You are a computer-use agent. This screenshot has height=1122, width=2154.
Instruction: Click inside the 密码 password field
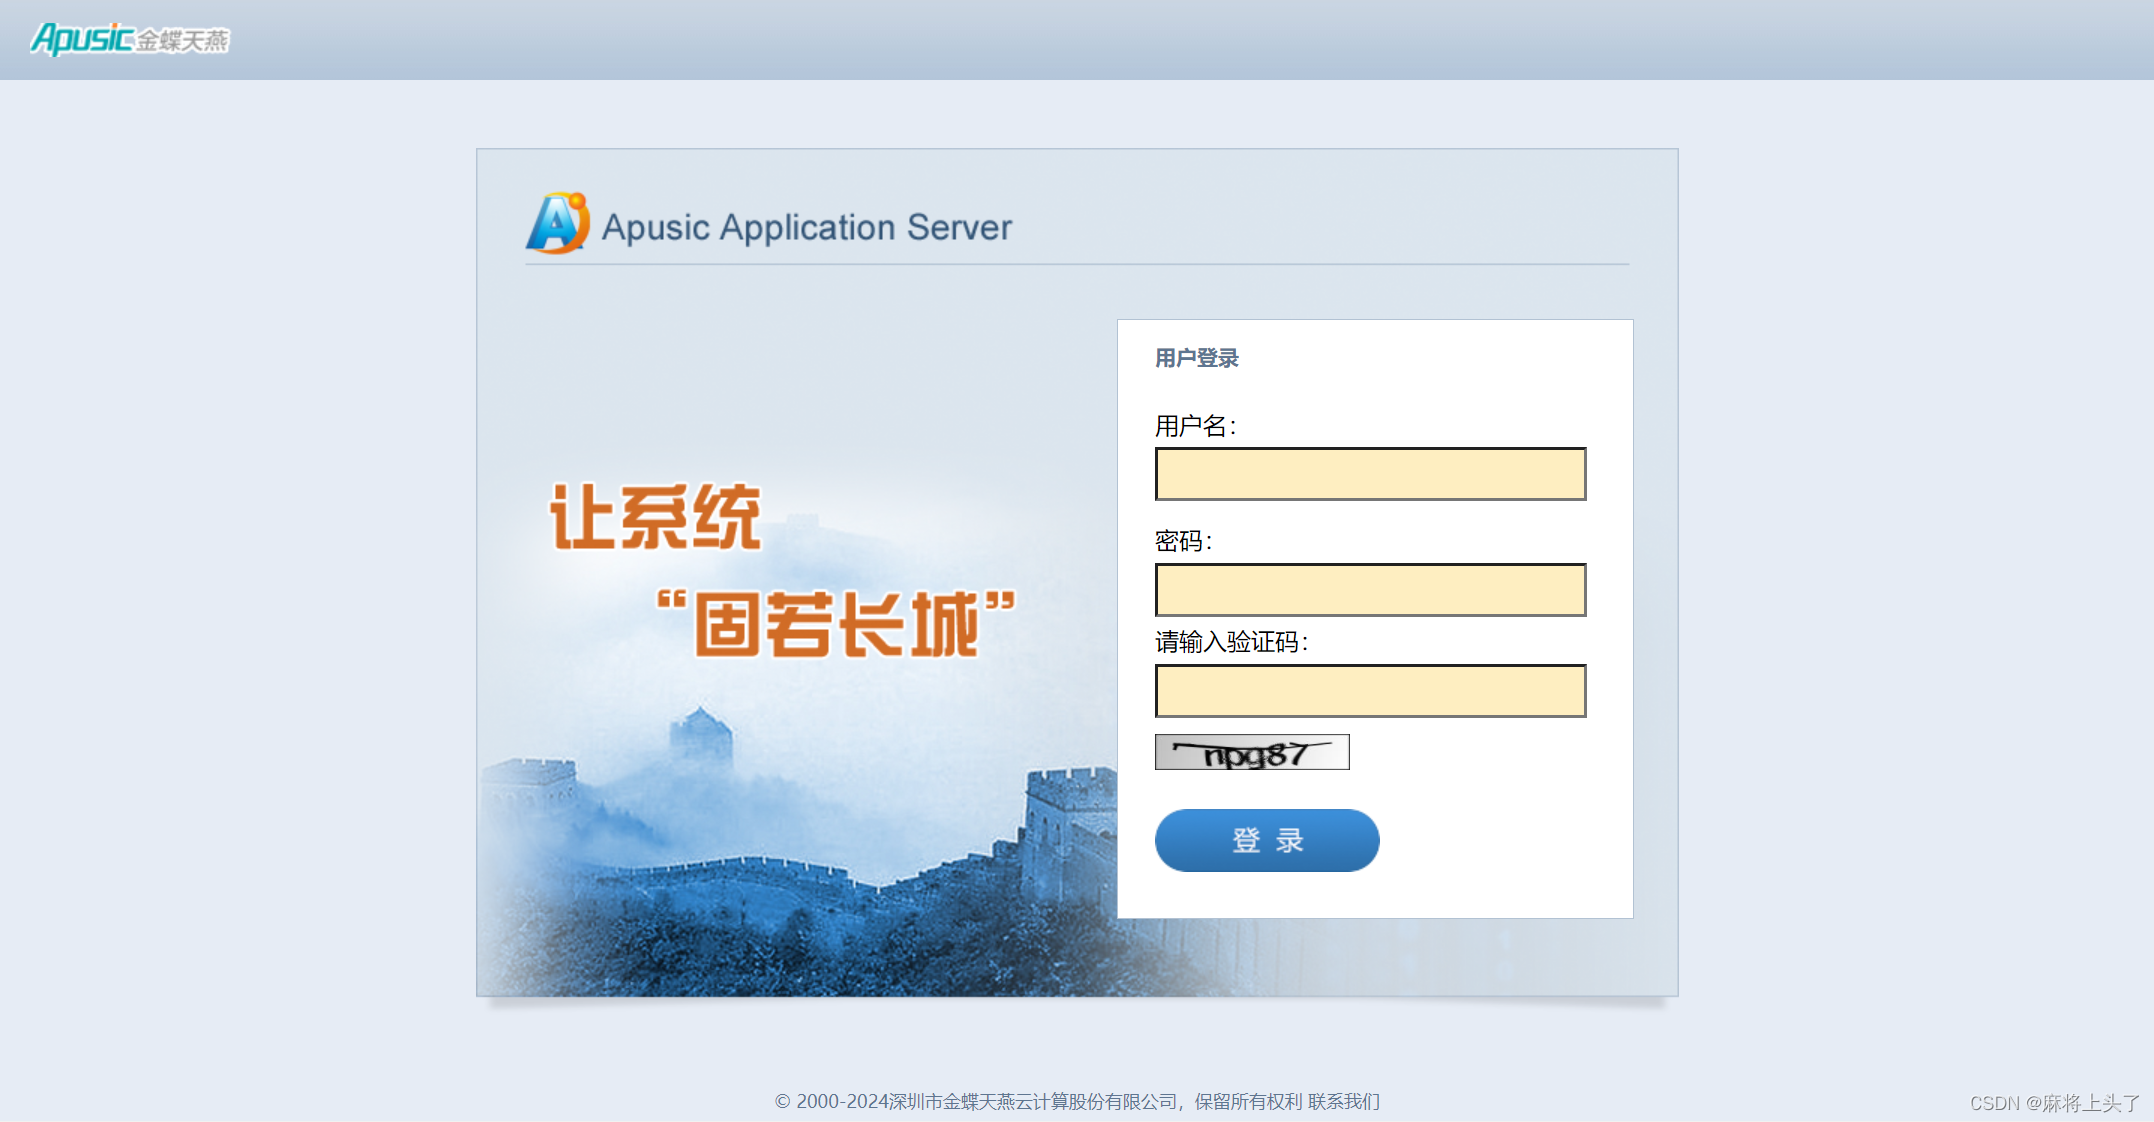click(x=1369, y=590)
